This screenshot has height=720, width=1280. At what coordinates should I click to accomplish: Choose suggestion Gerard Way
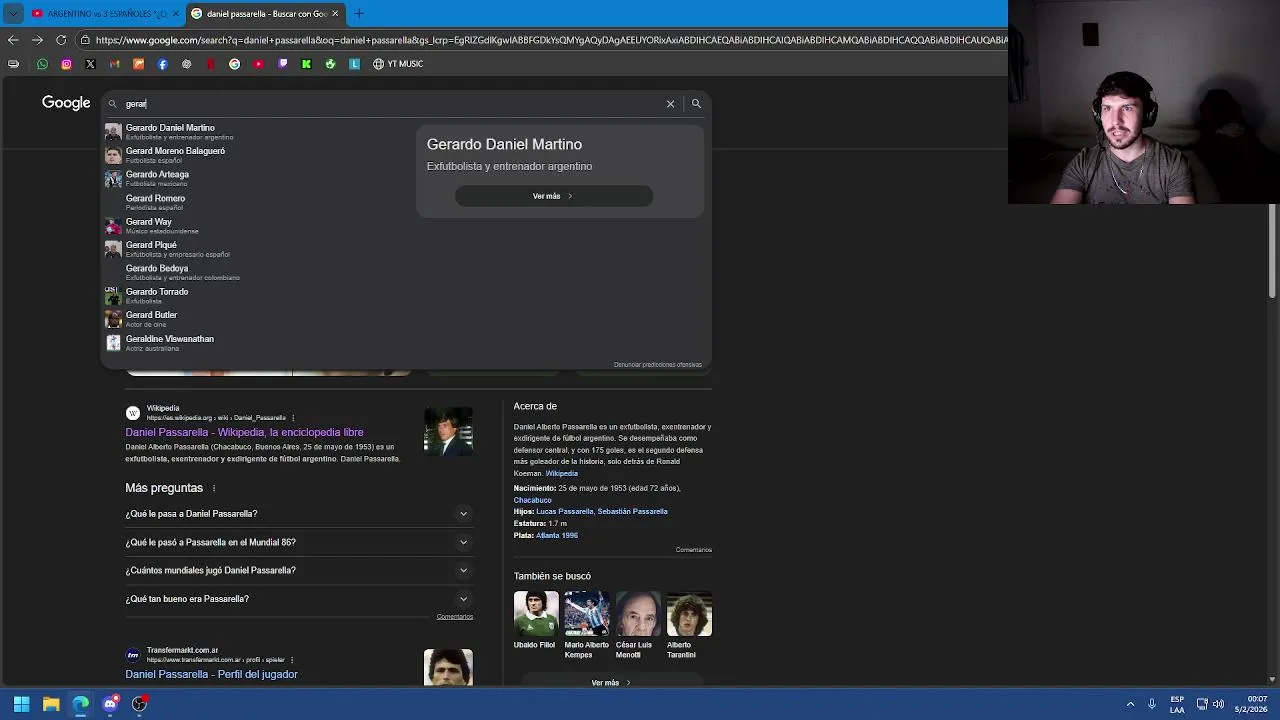[257, 226]
